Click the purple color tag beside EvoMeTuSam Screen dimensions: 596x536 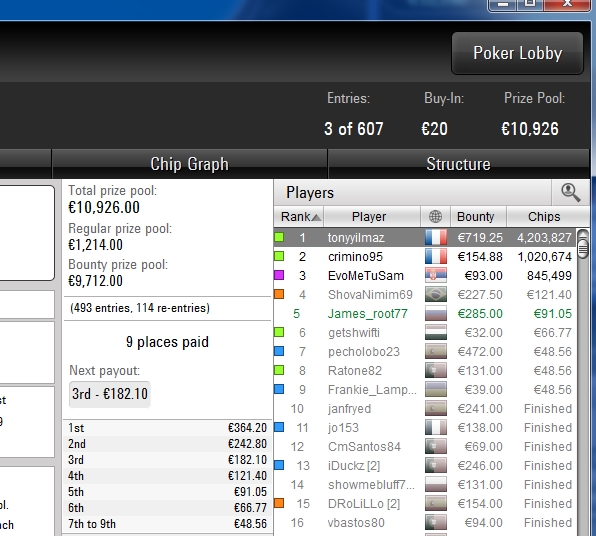coord(279,275)
